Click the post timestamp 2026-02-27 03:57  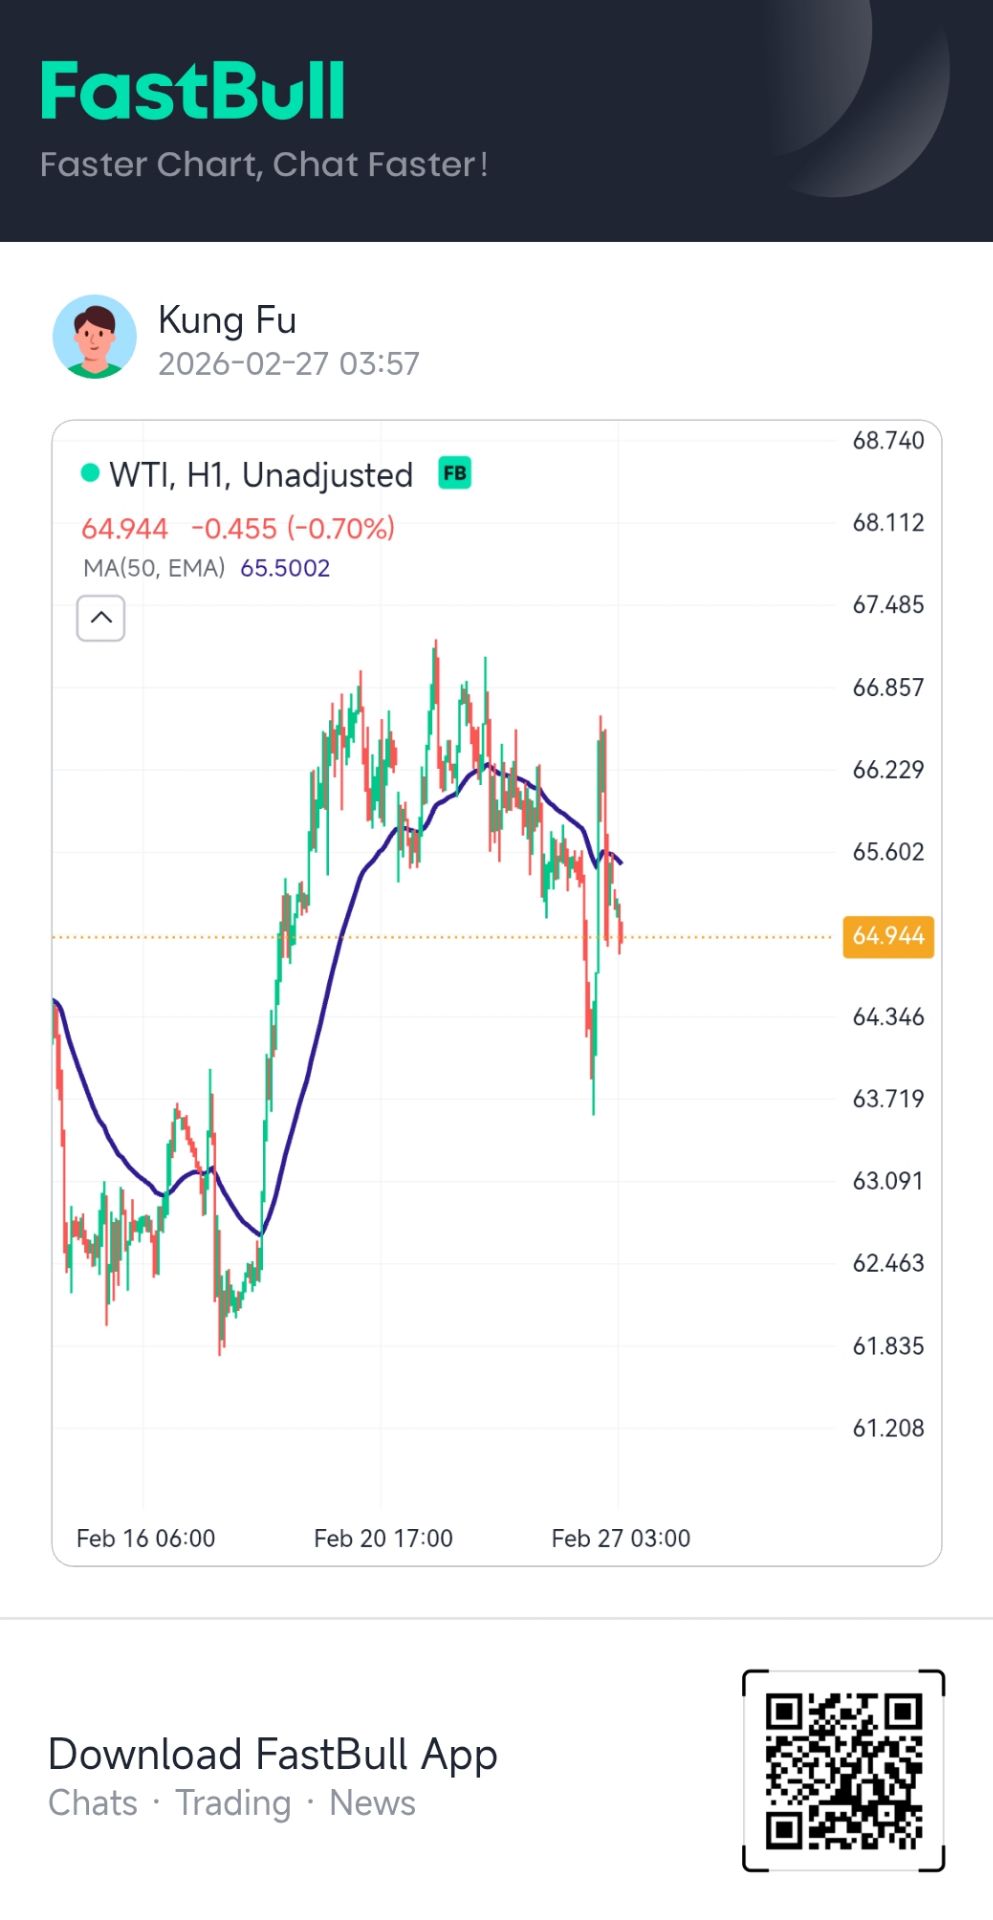[288, 364]
